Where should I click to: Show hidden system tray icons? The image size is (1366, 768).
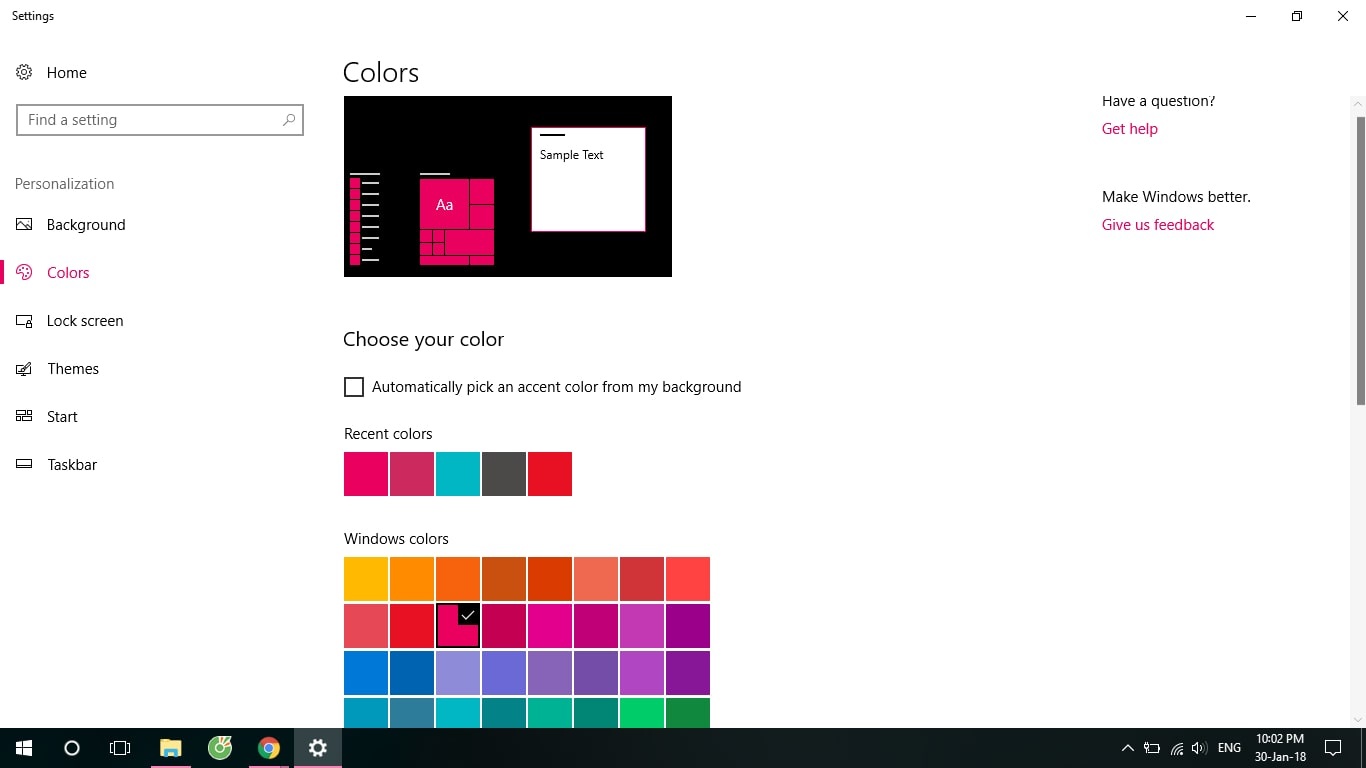pos(1127,748)
